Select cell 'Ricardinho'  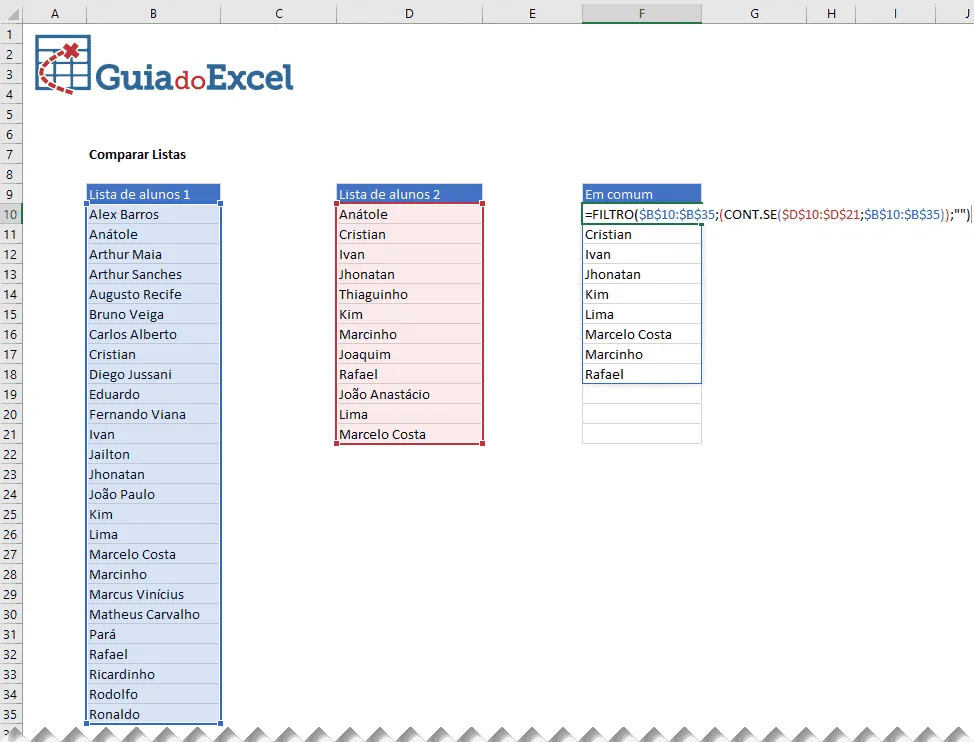153,674
